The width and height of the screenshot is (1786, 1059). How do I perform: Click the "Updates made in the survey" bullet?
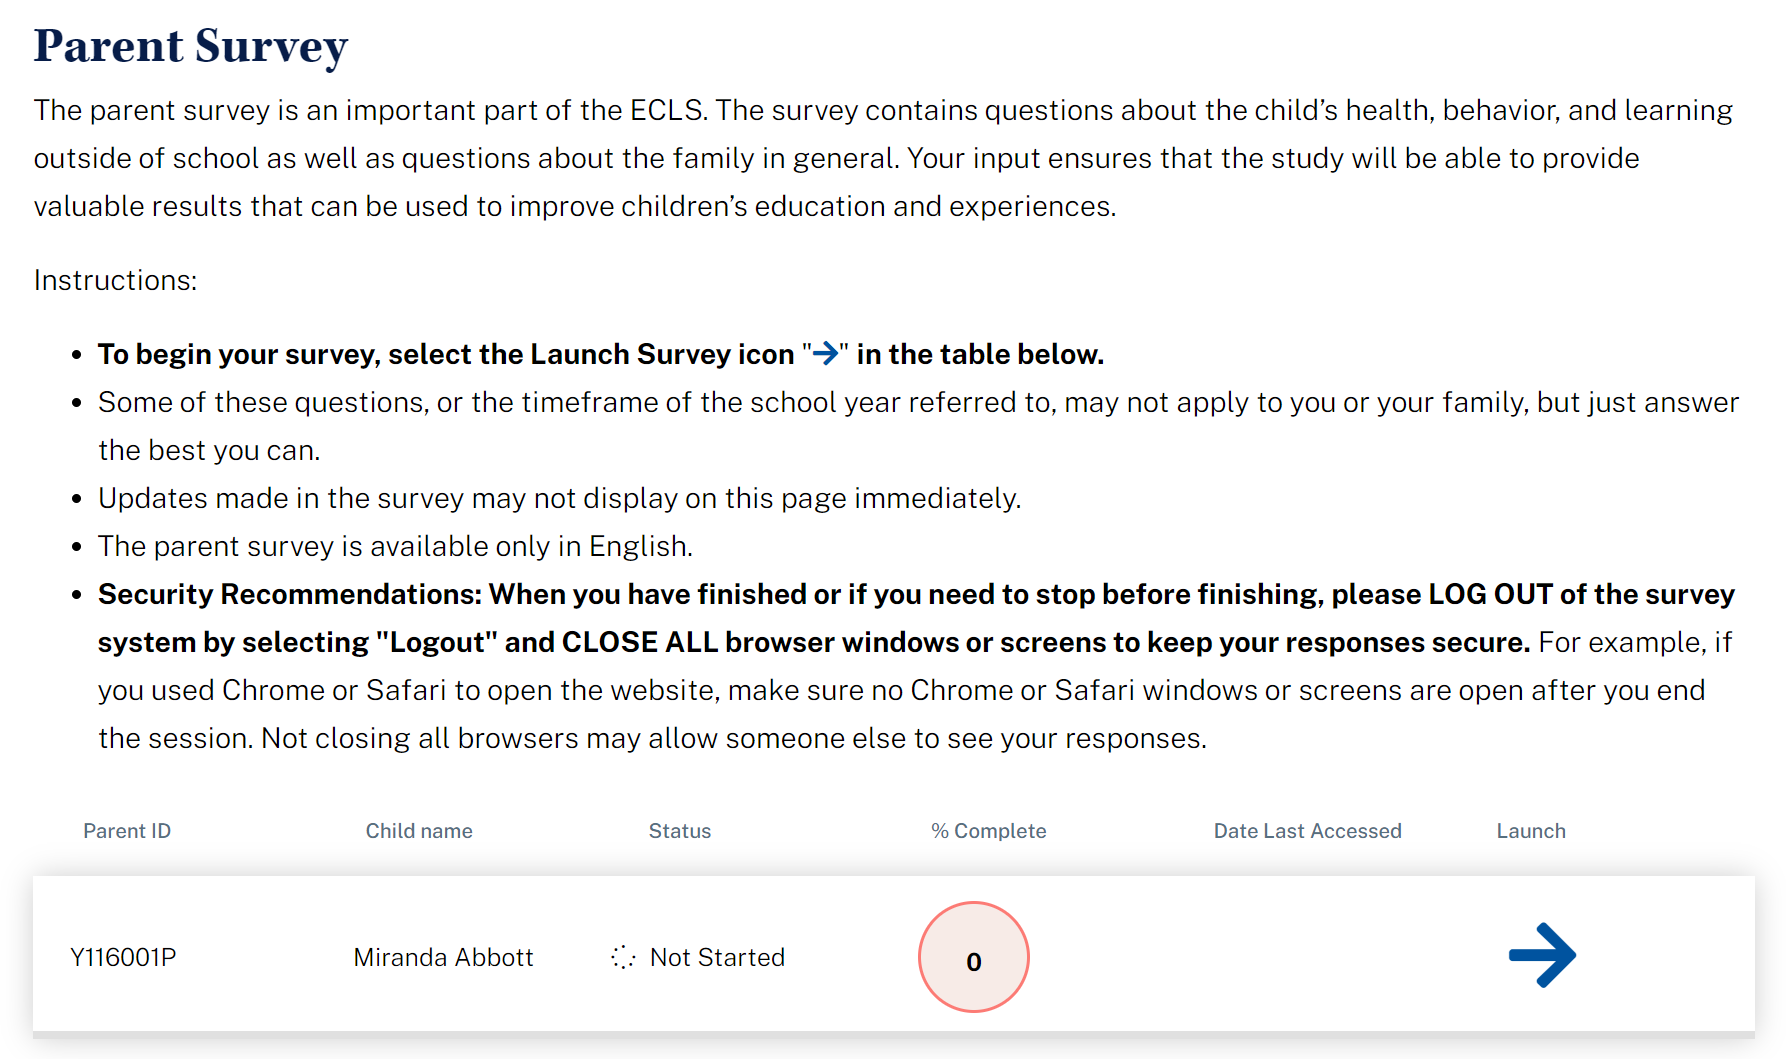pyautogui.click(x=559, y=498)
